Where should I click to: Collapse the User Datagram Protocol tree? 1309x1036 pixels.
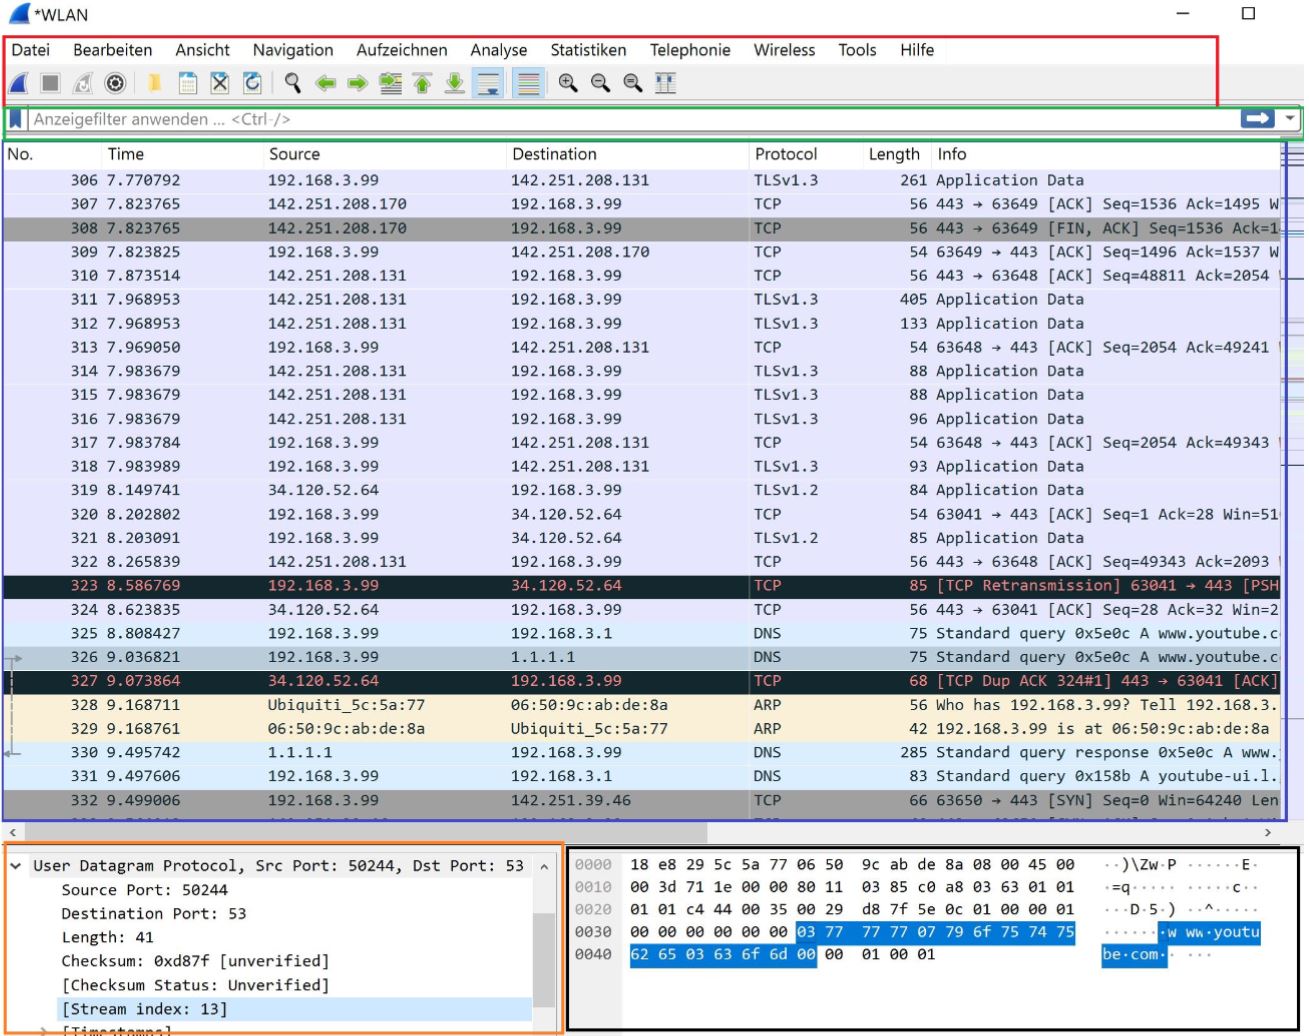(x=16, y=866)
